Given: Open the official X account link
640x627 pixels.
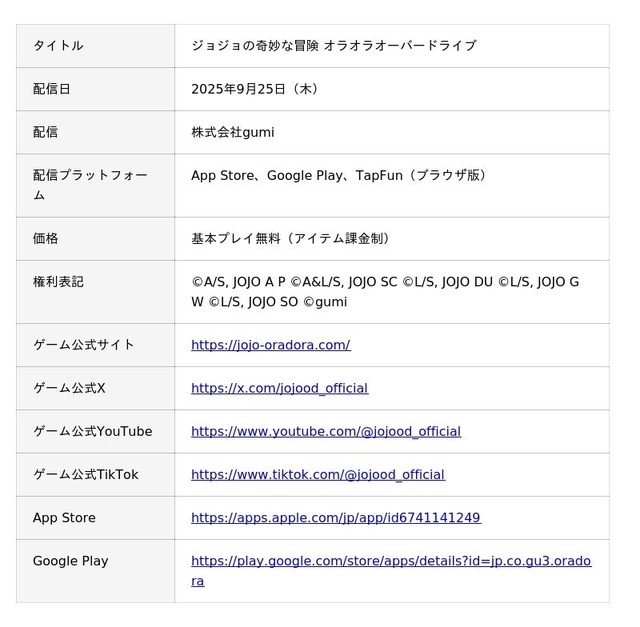Looking at the screenshot, I should tap(280, 388).
